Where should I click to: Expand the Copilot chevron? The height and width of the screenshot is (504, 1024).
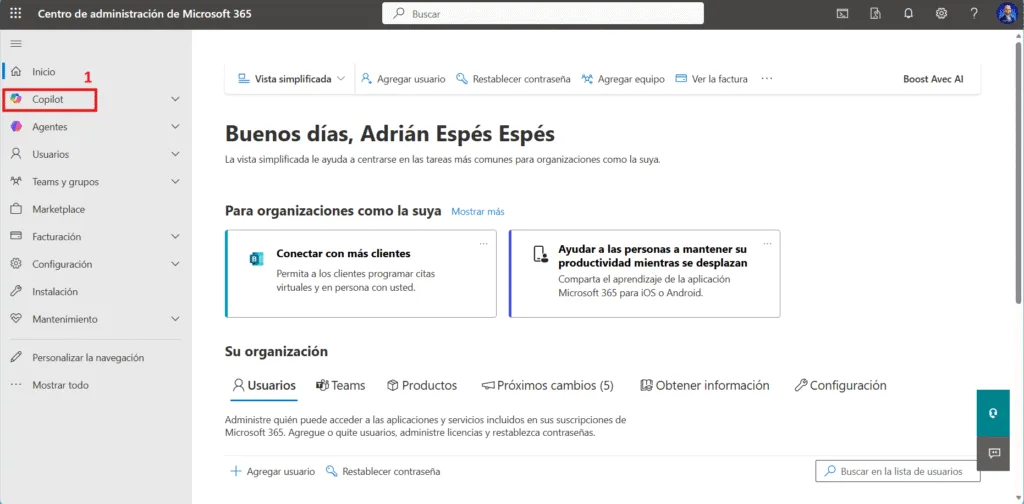175,99
